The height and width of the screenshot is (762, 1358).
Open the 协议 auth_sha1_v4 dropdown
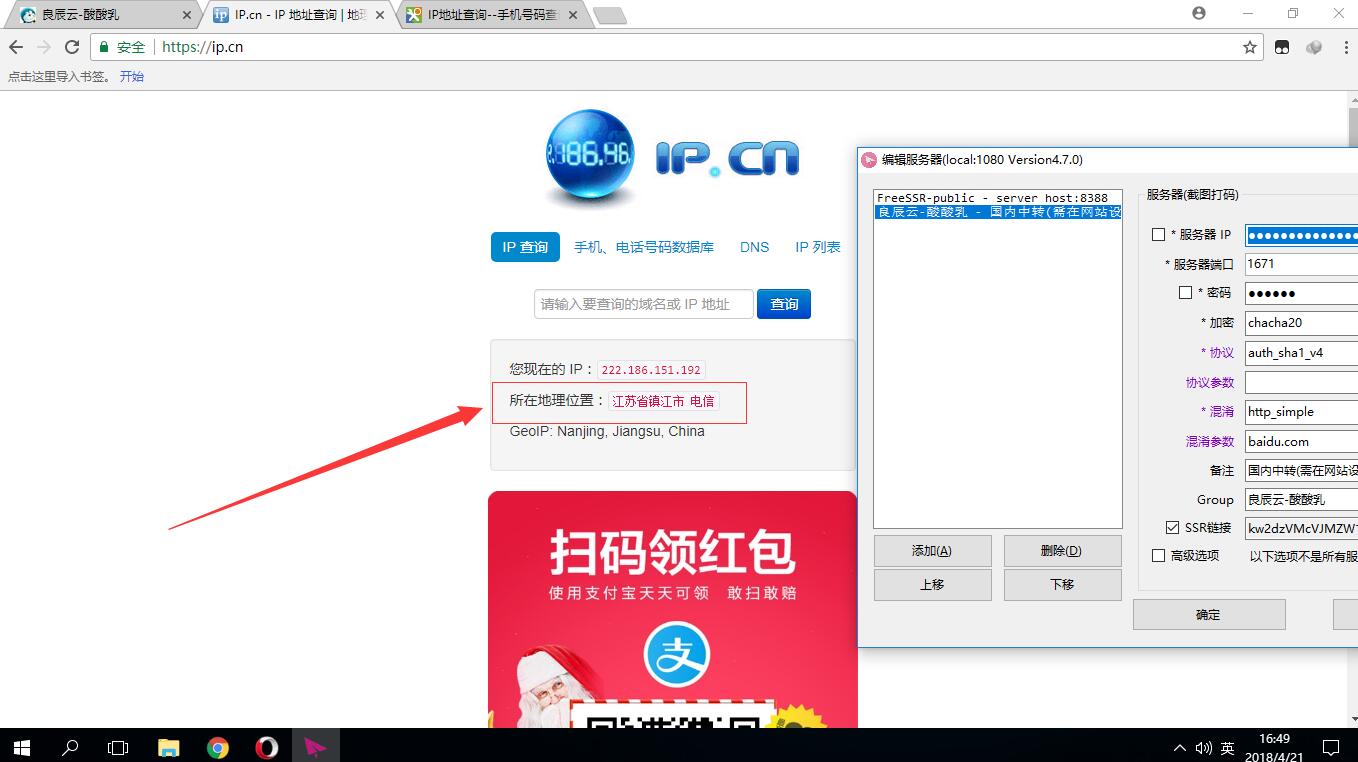[x=1301, y=352]
